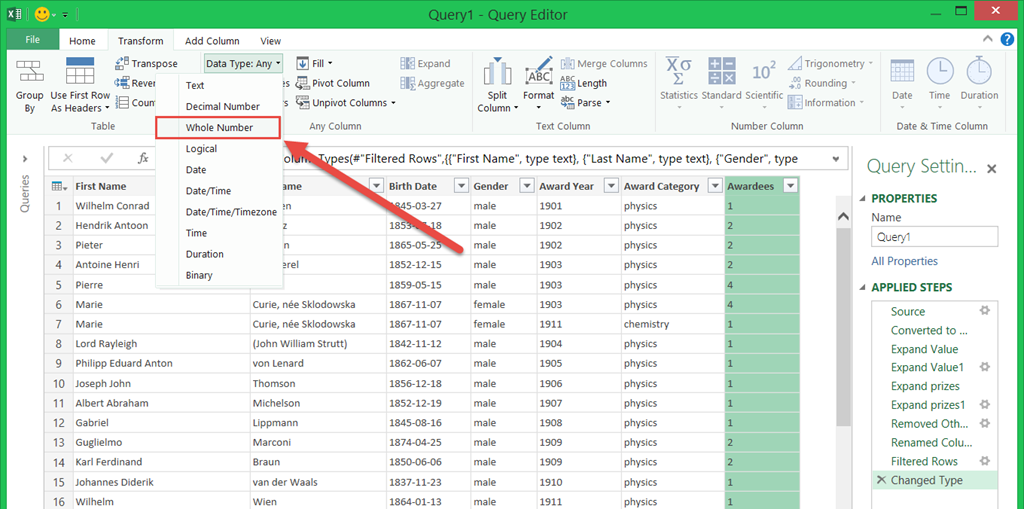Select the Filtered Rows applied step

pyautogui.click(x=924, y=461)
